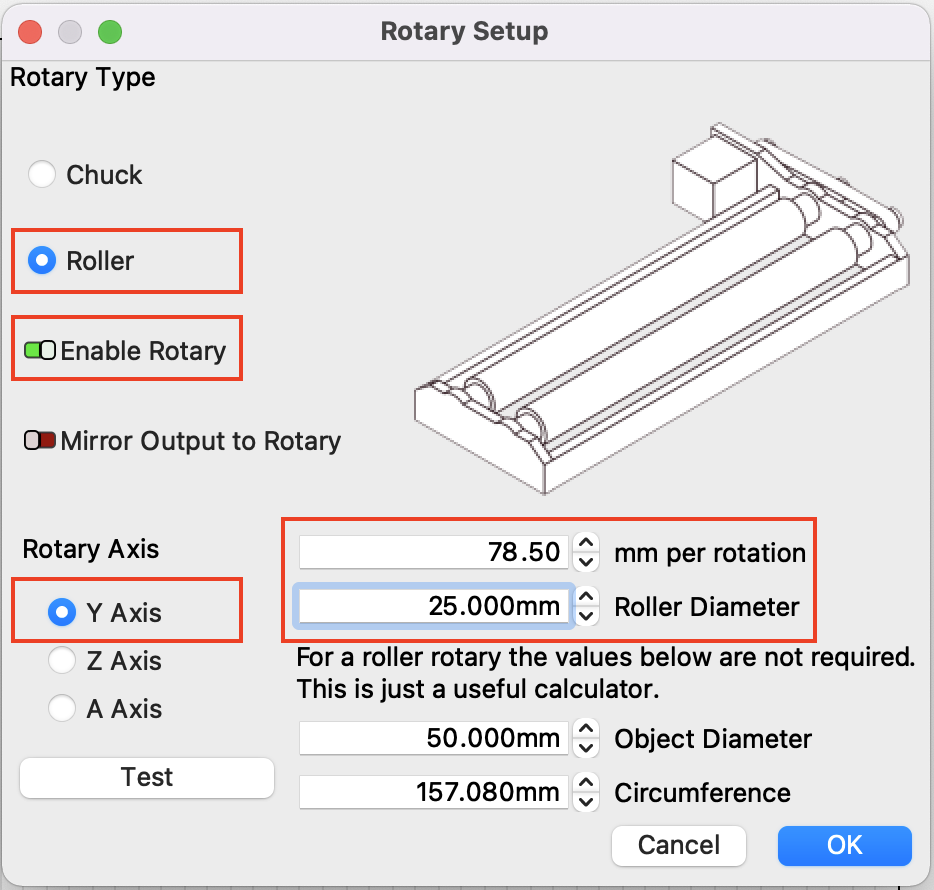Image resolution: width=934 pixels, height=890 pixels.
Task: Increase mm per rotation with up arrow
Action: point(587,543)
